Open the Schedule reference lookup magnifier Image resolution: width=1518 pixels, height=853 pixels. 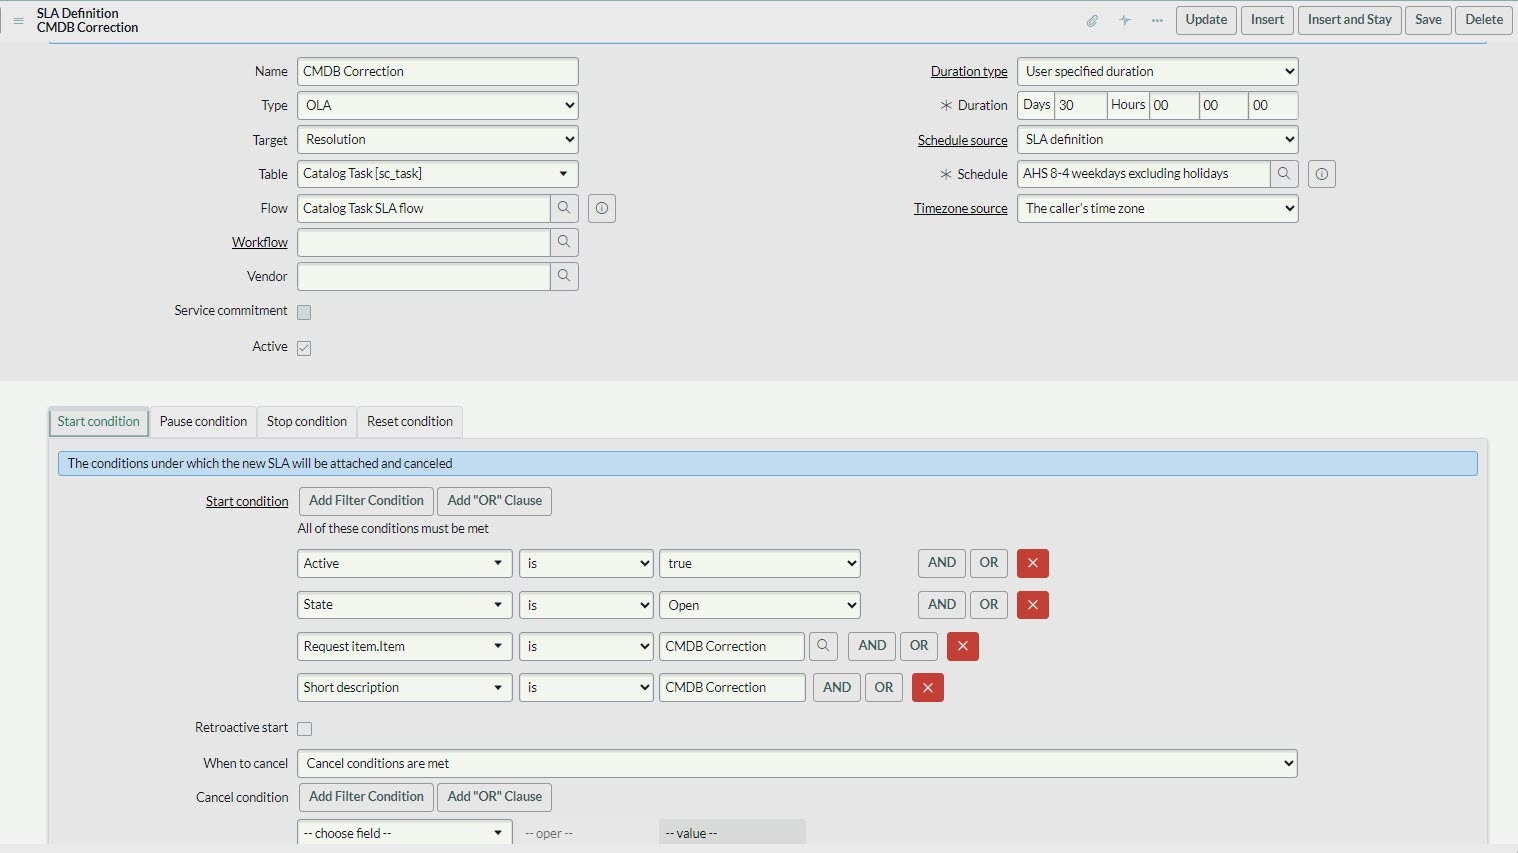tap(1284, 173)
